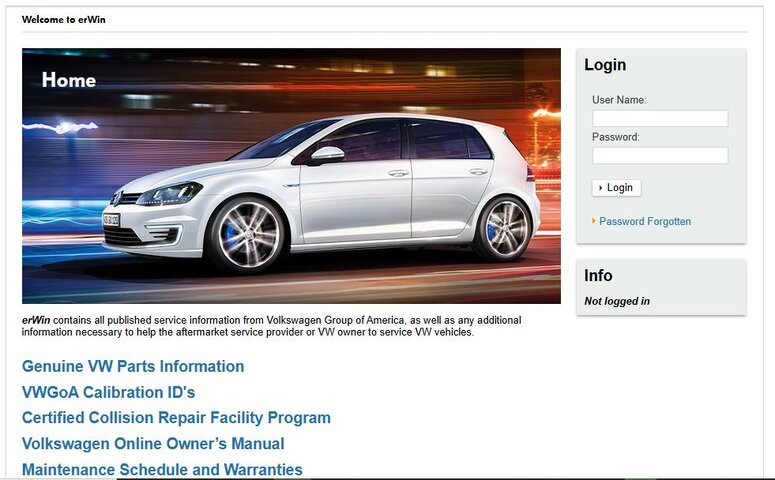
Task: Click the Info panel heading
Action: coord(598,275)
